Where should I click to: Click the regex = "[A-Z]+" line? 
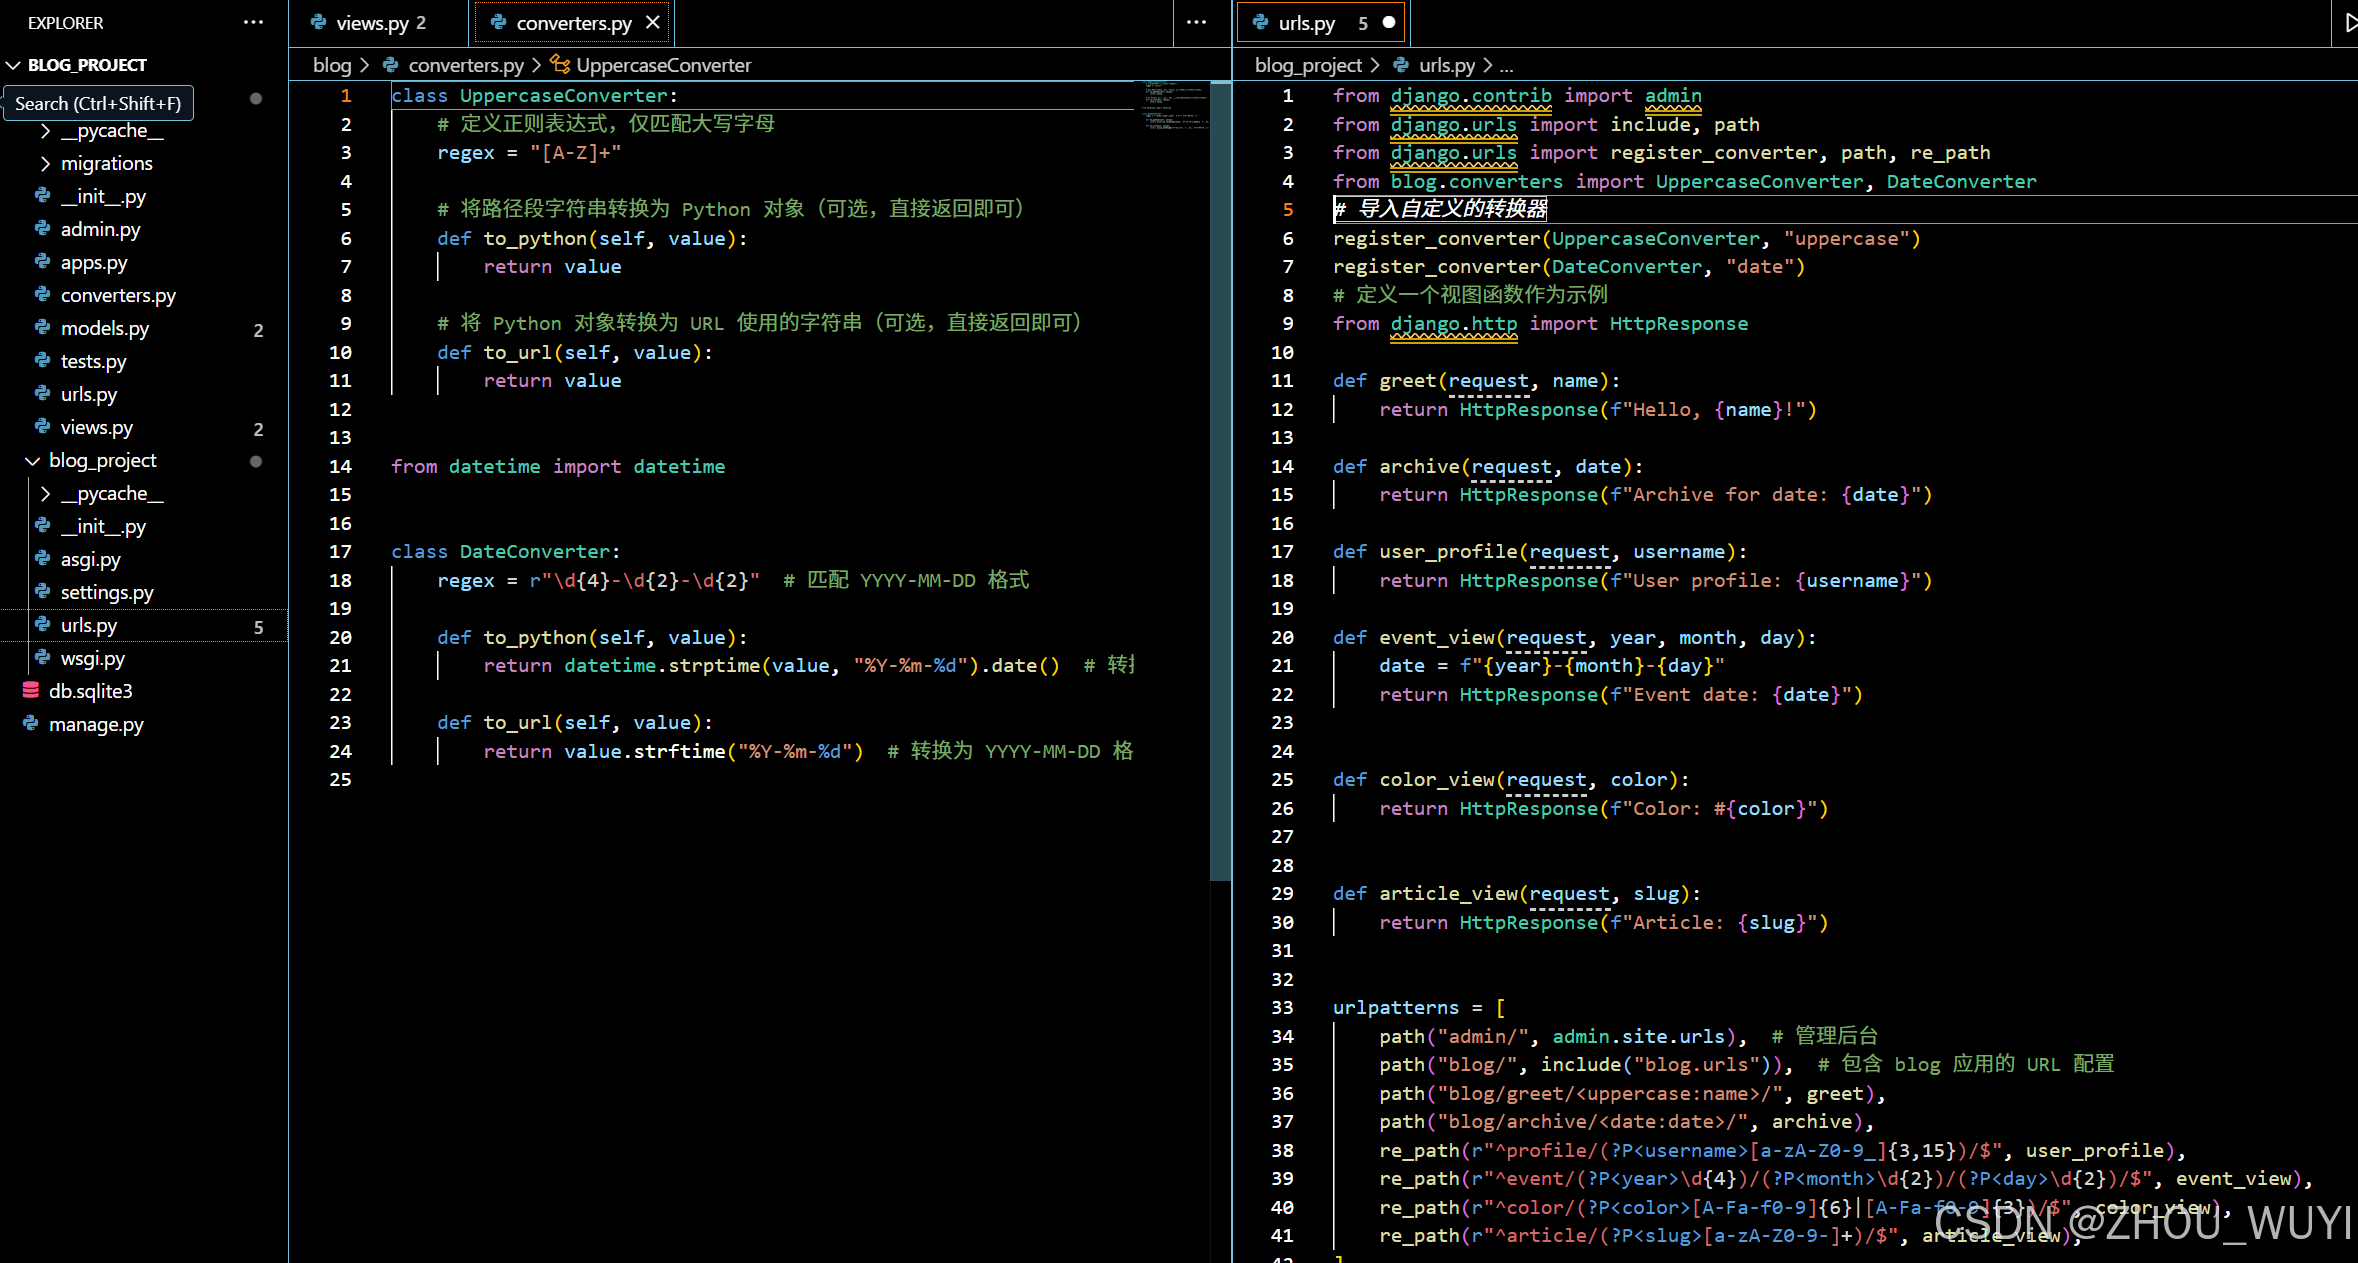coord(529,153)
